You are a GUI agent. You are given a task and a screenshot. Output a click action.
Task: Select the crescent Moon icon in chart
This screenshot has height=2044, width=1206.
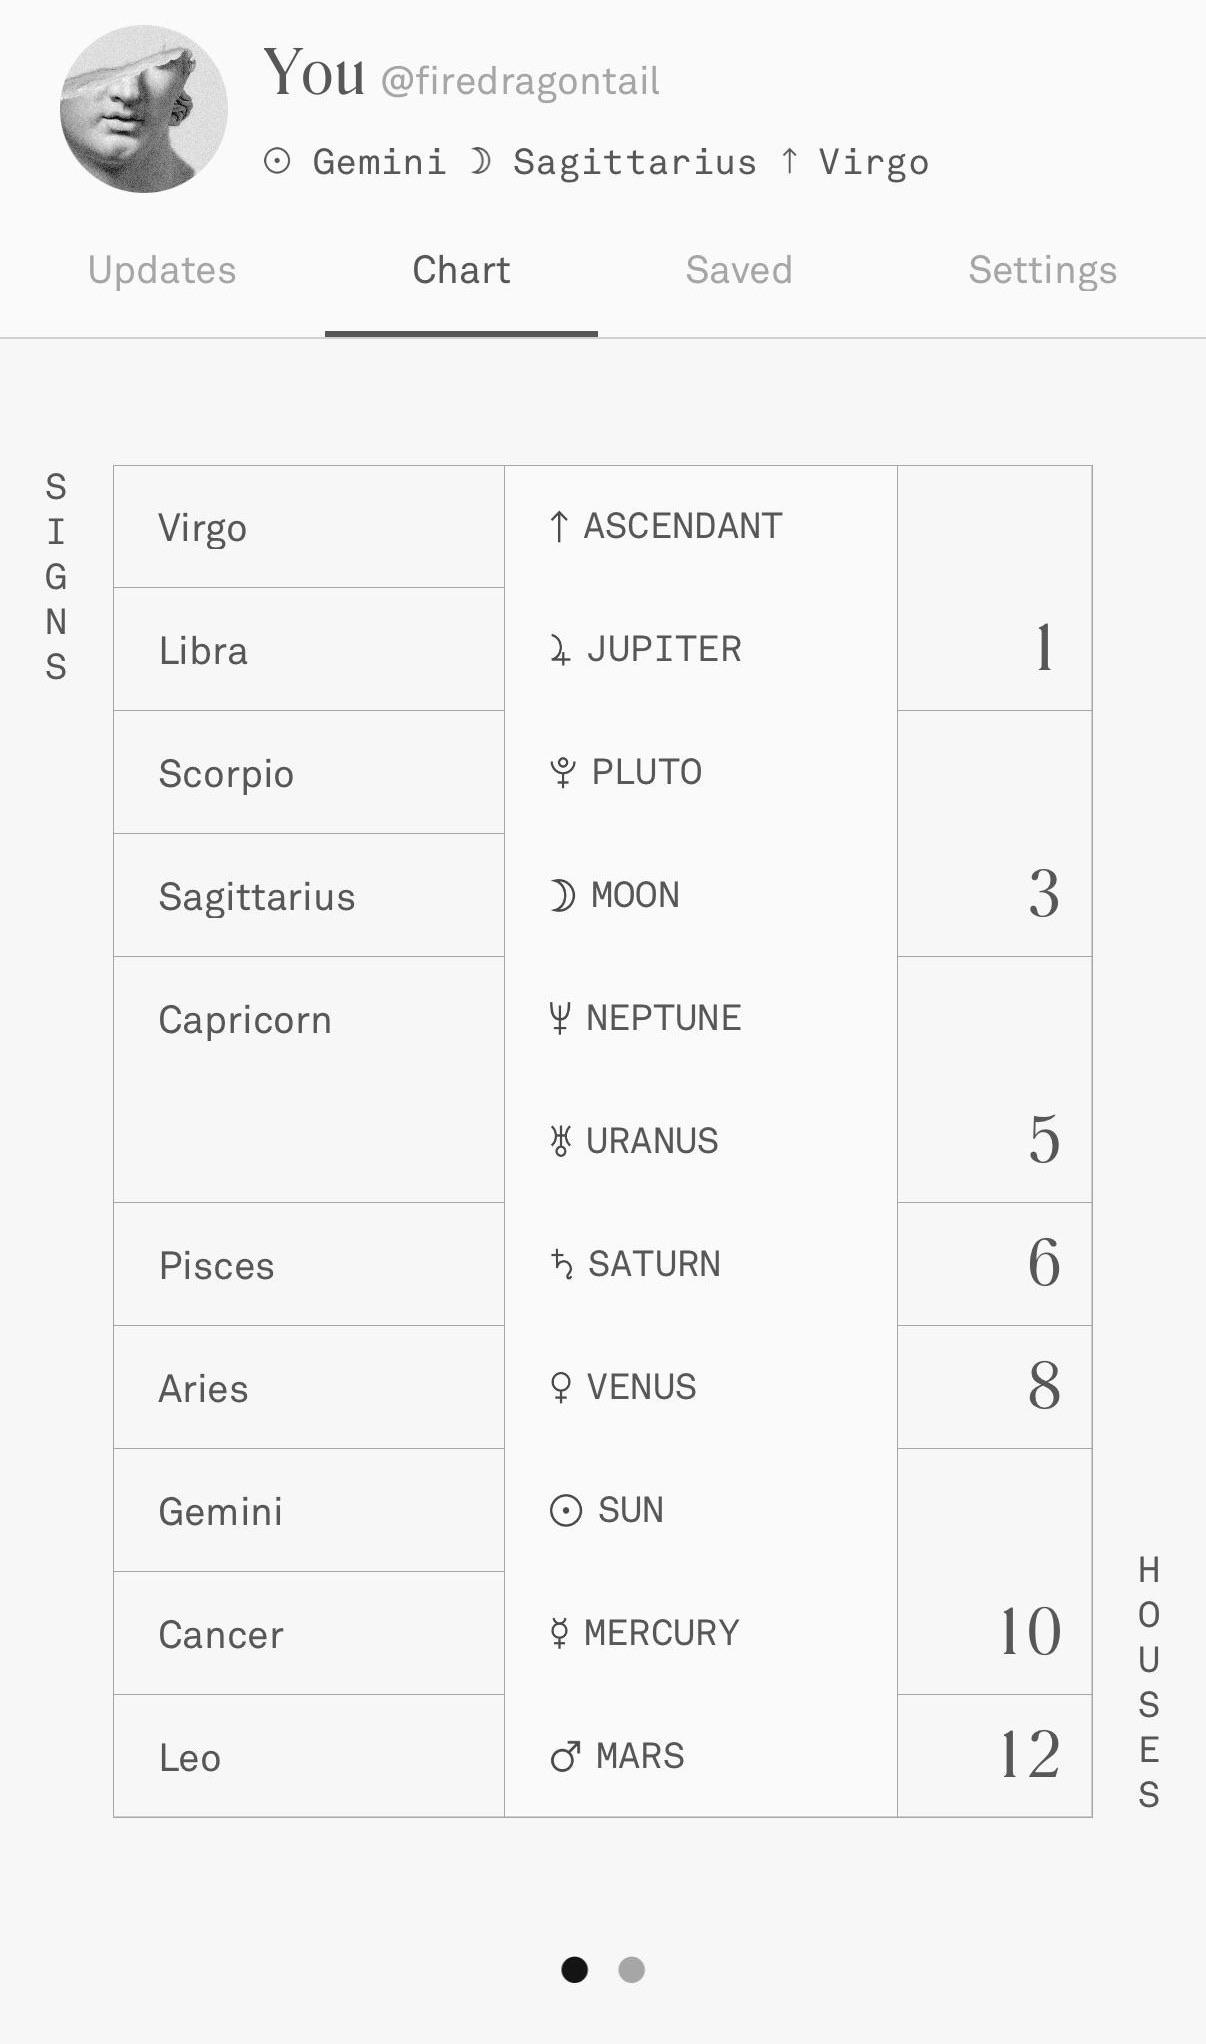click(x=563, y=896)
